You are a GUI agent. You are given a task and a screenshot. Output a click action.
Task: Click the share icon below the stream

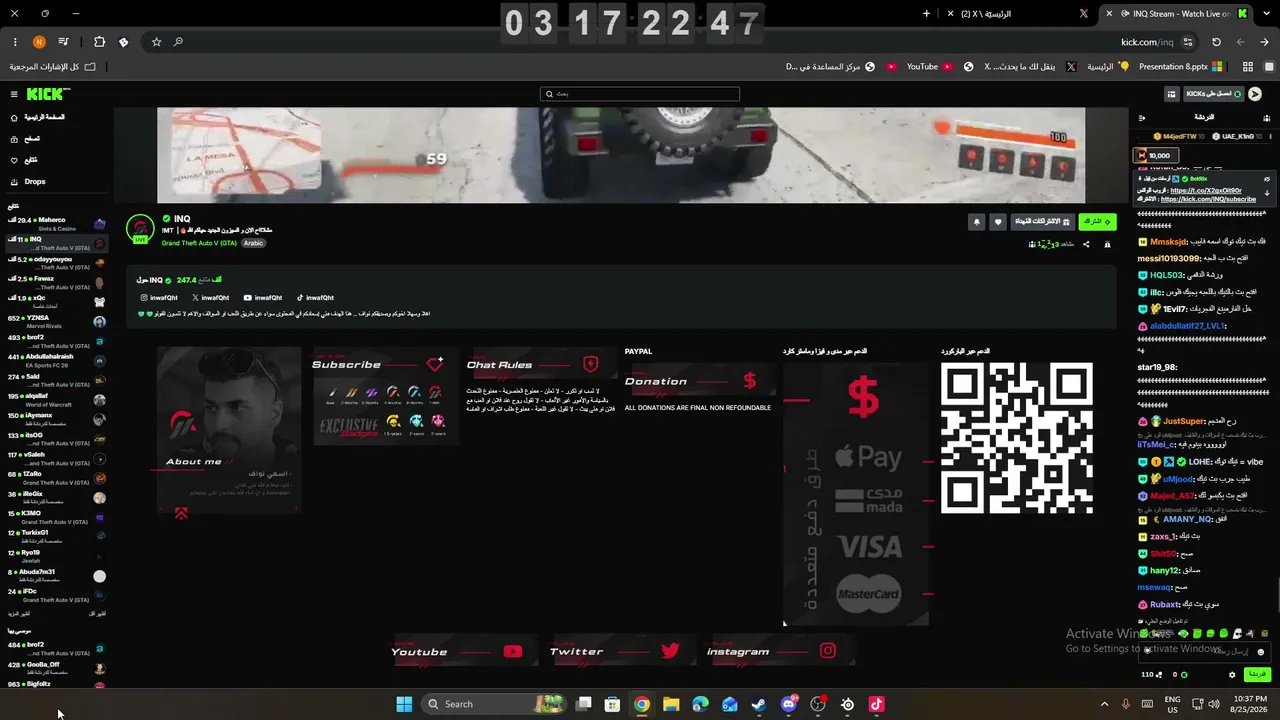pyautogui.click(x=1086, y=244)
